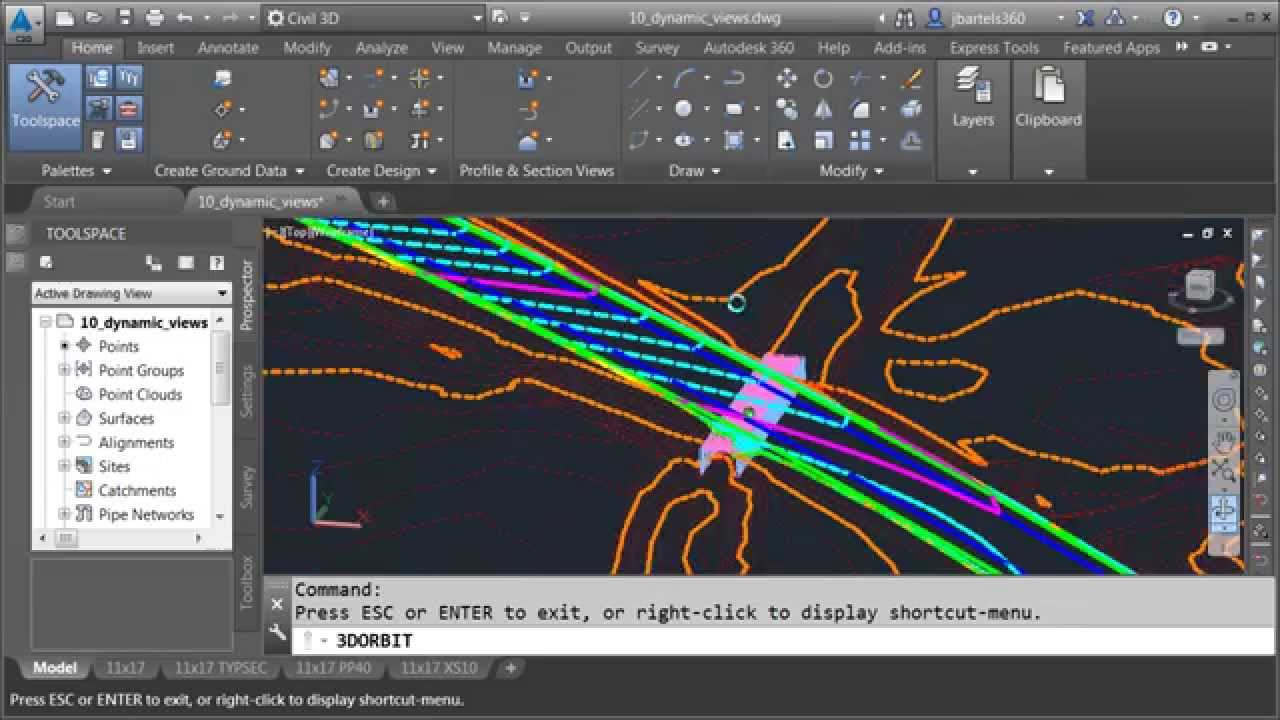The width and height of the screenshot is (1280, 720).
Task: Click the Open file icon in quick access toolbar
Action: pyautogui.click(x=93, y=18)
